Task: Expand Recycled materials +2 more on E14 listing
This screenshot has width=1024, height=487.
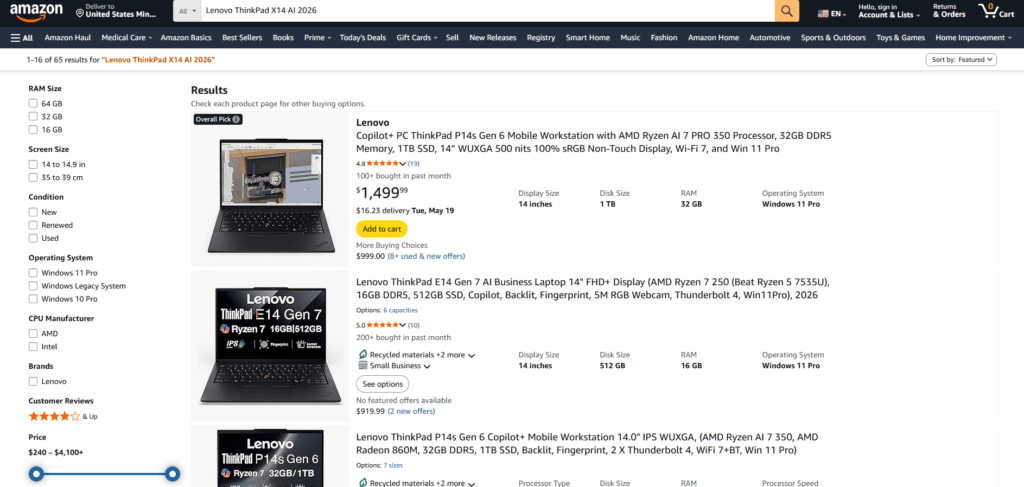Action: [x=472, y=355]
